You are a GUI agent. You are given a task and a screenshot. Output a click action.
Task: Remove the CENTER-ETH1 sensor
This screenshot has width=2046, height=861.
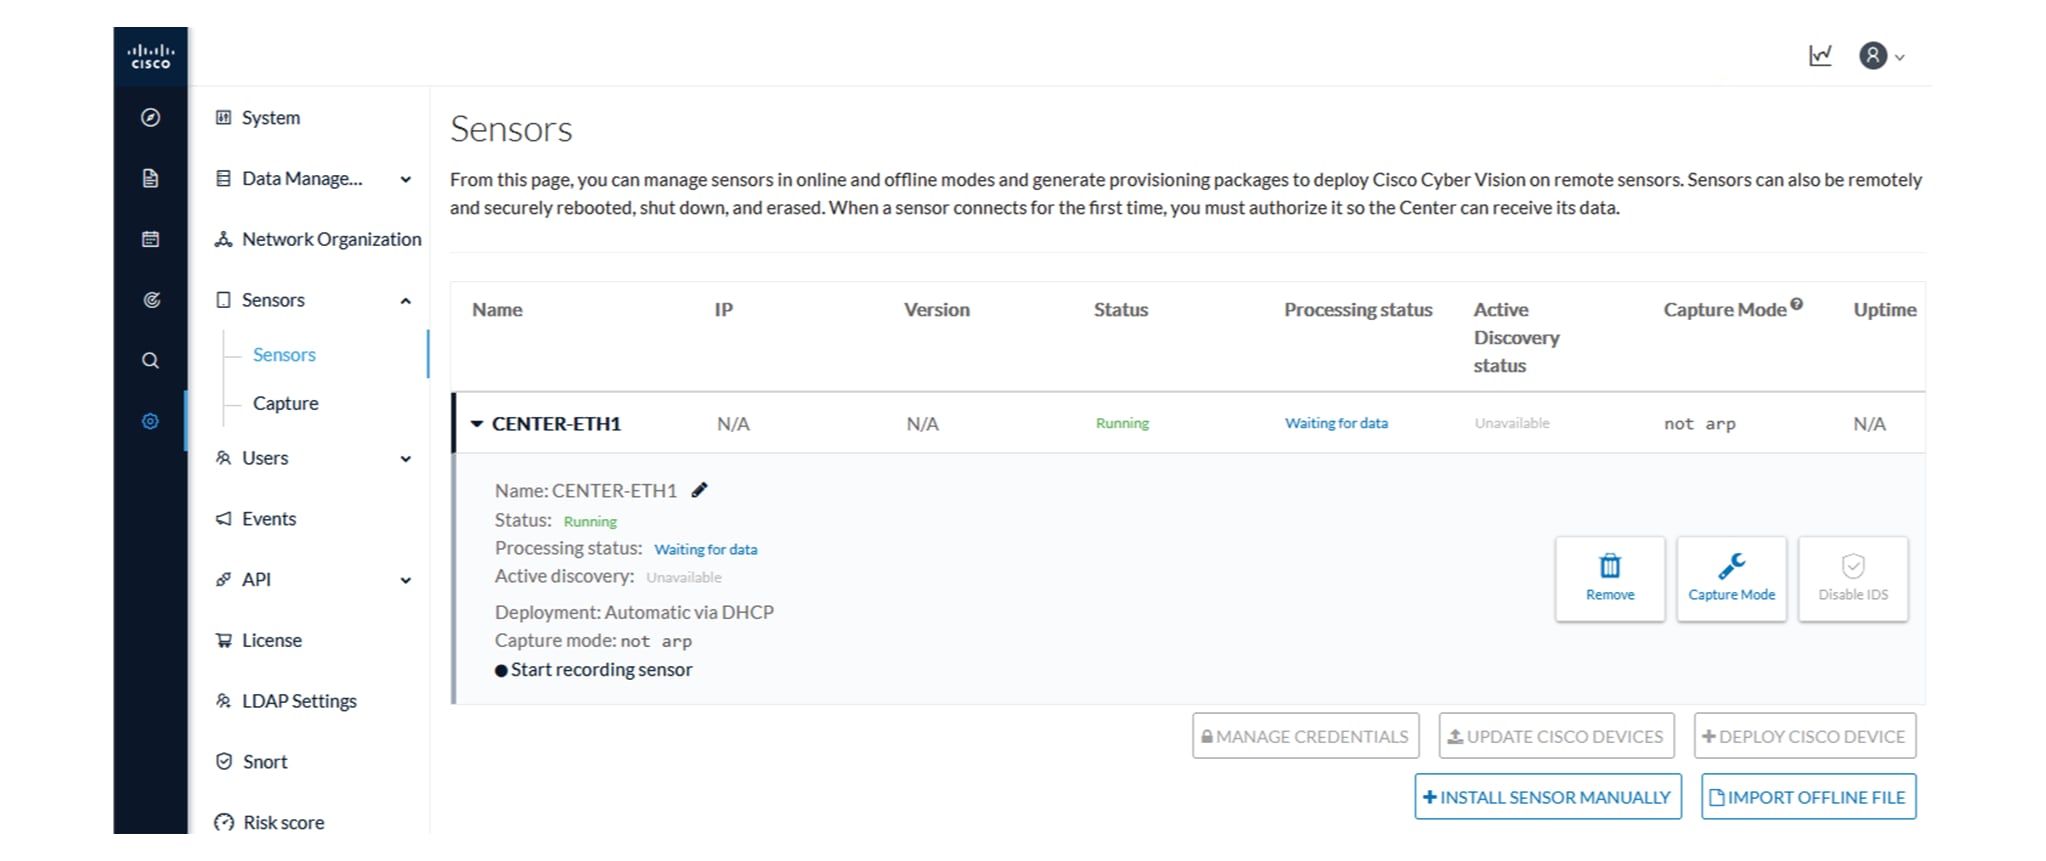tap(1610, 579)
